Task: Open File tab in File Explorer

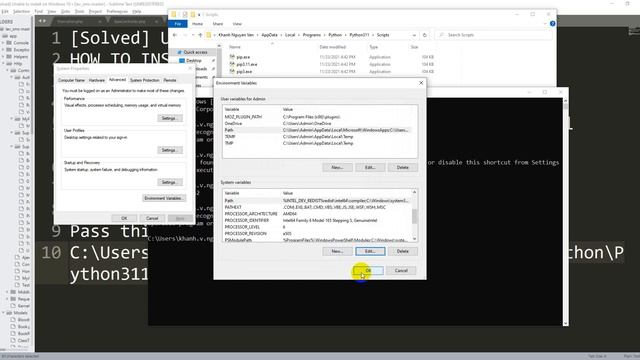Action: [x=178, y=24]
